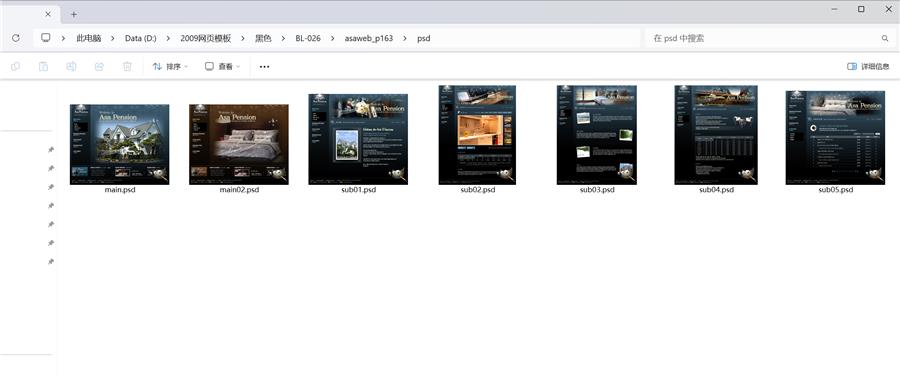Add a new tab with the plus button

click(73, 14)
